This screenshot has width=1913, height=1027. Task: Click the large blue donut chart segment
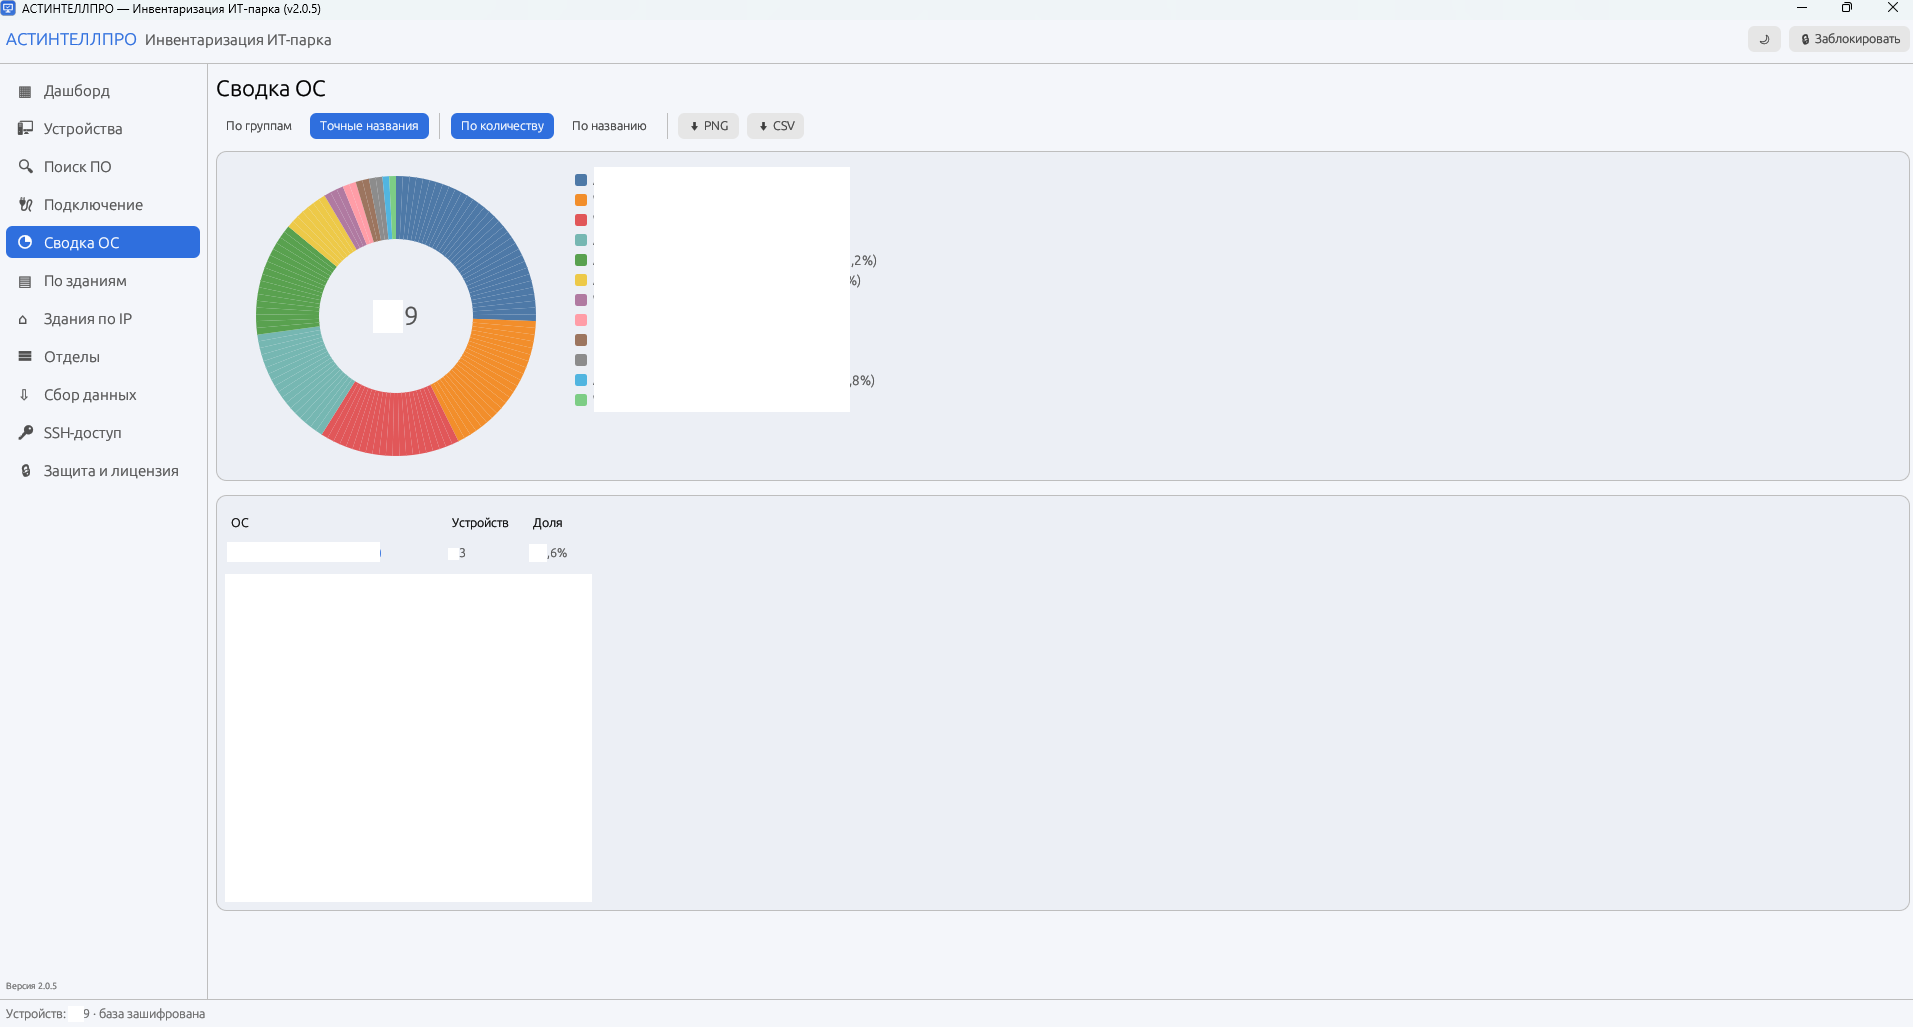[x=476, y=240]
